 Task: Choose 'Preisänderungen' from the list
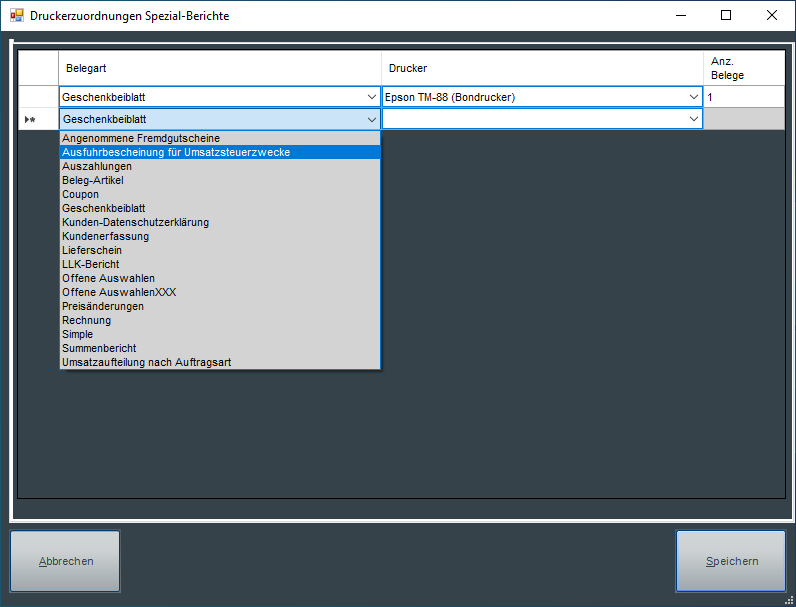click(103, 306)
